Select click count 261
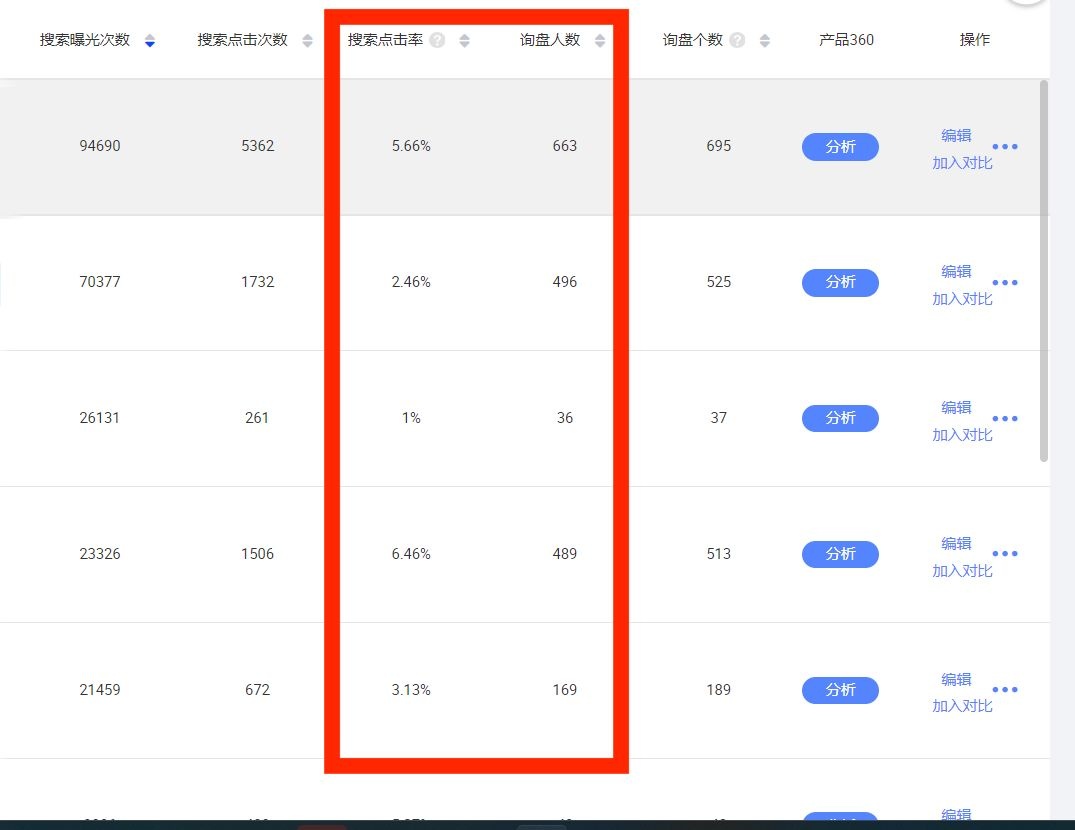The image size is (1075, 830). coord(257,418)
